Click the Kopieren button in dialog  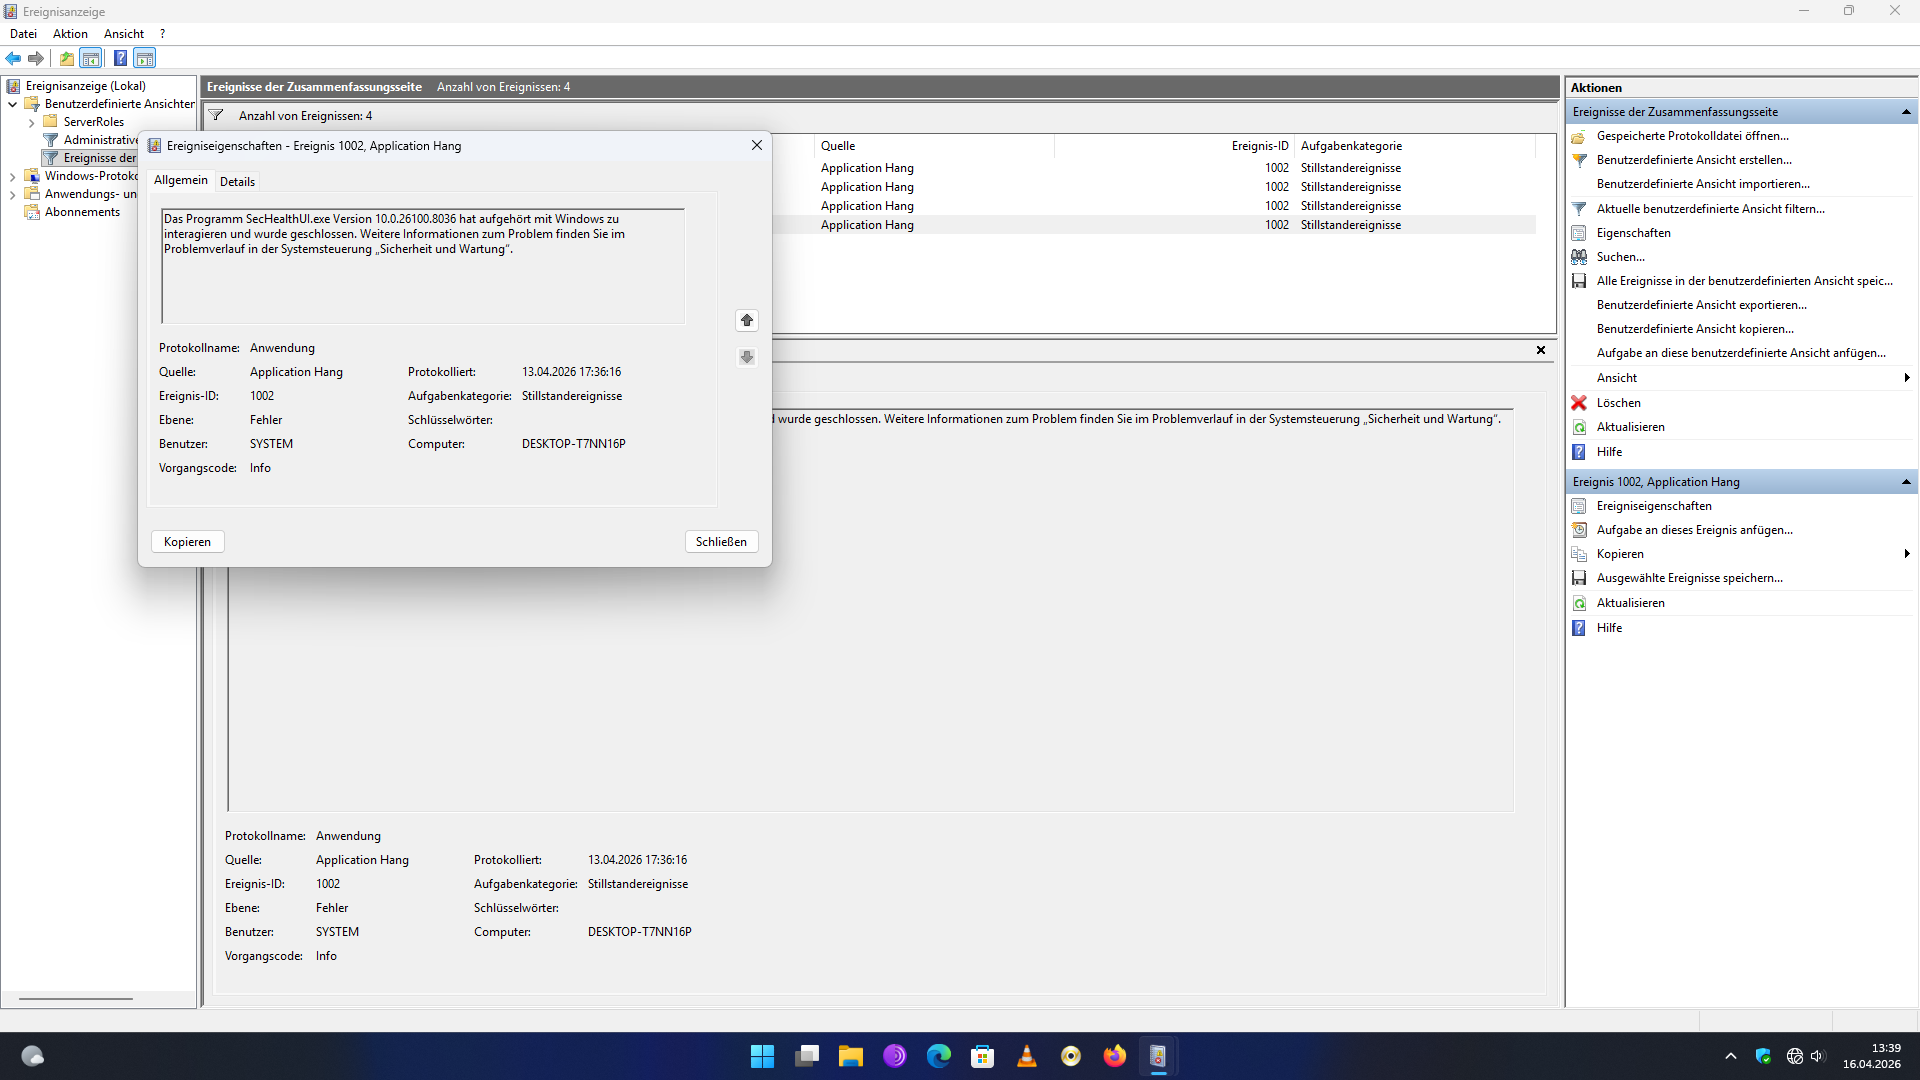[187, 541]
